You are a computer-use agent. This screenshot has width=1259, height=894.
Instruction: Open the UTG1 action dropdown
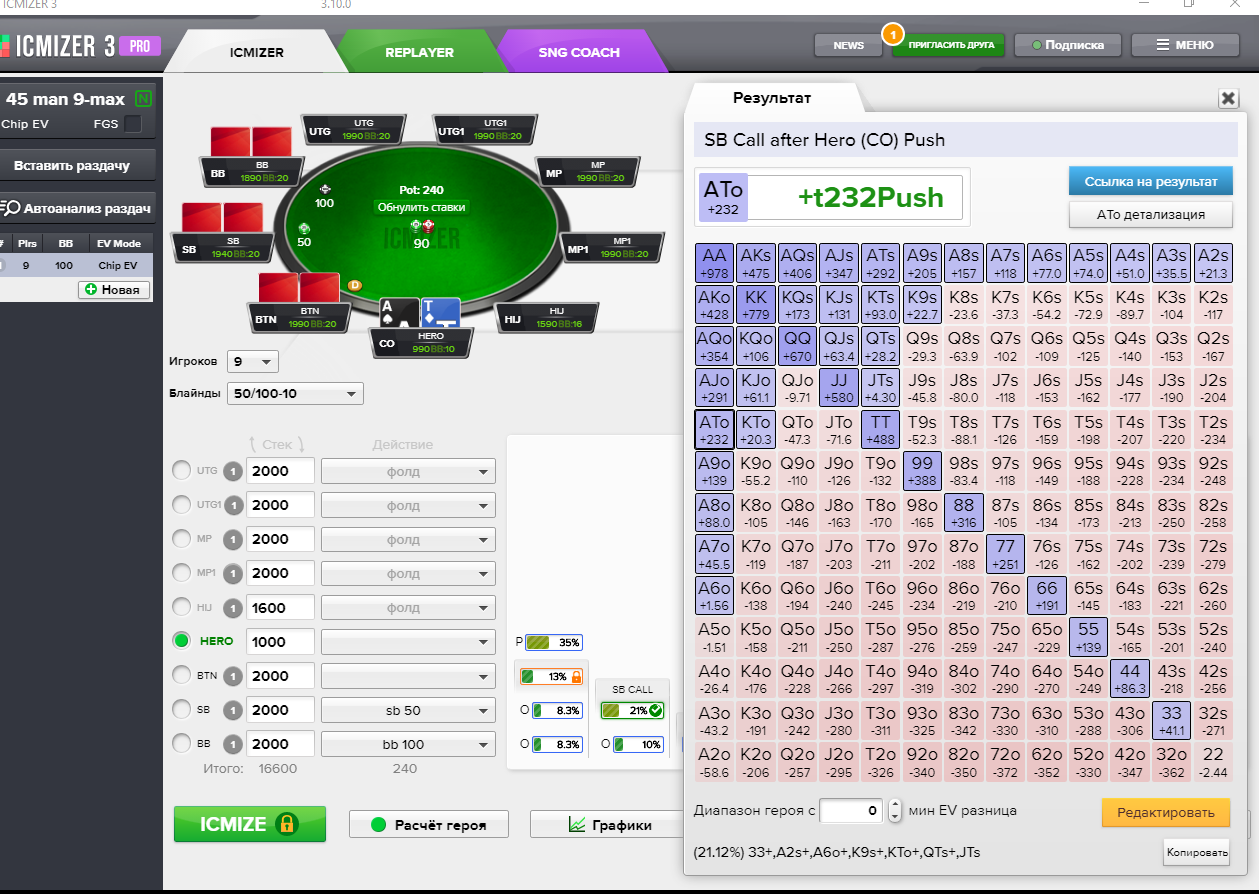pos(408,505)
